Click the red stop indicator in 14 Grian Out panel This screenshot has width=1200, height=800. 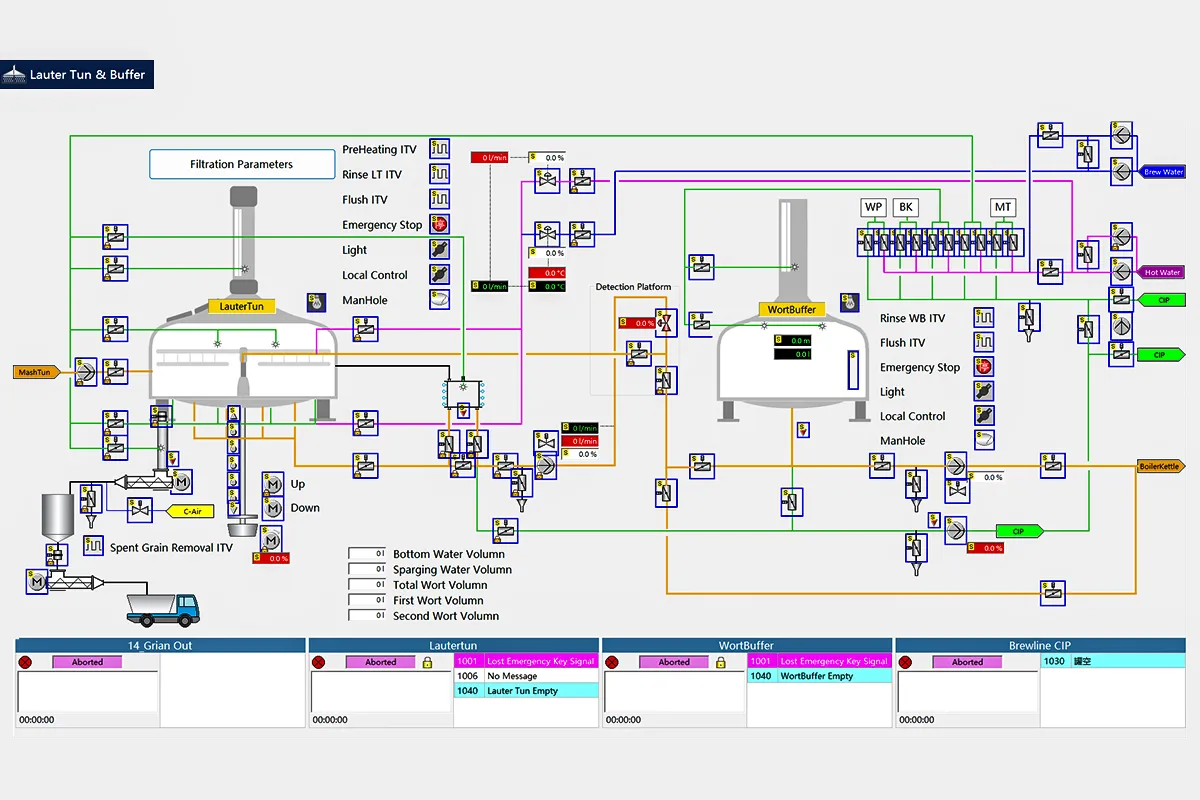pyautogui.click(x=25, y=662)
